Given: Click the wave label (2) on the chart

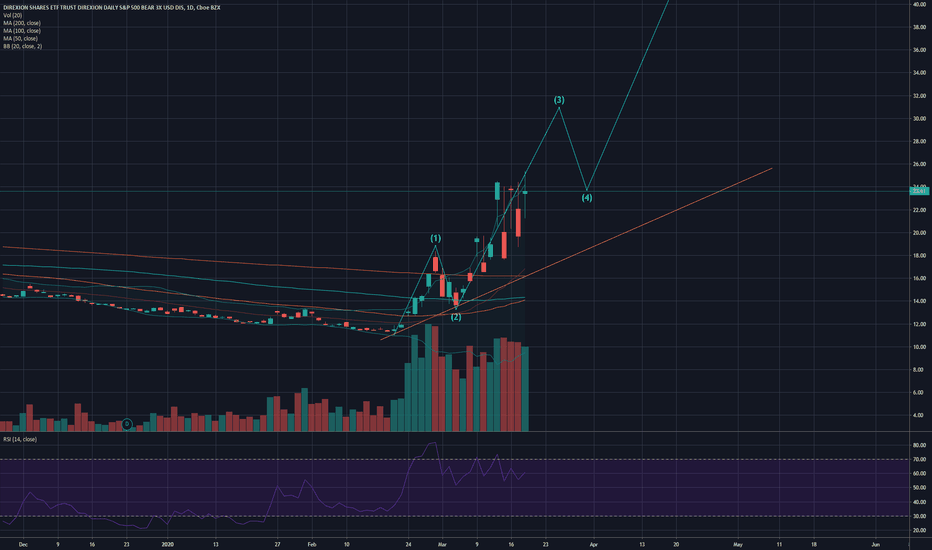Looking at the screenshot, I should (456, 318).
